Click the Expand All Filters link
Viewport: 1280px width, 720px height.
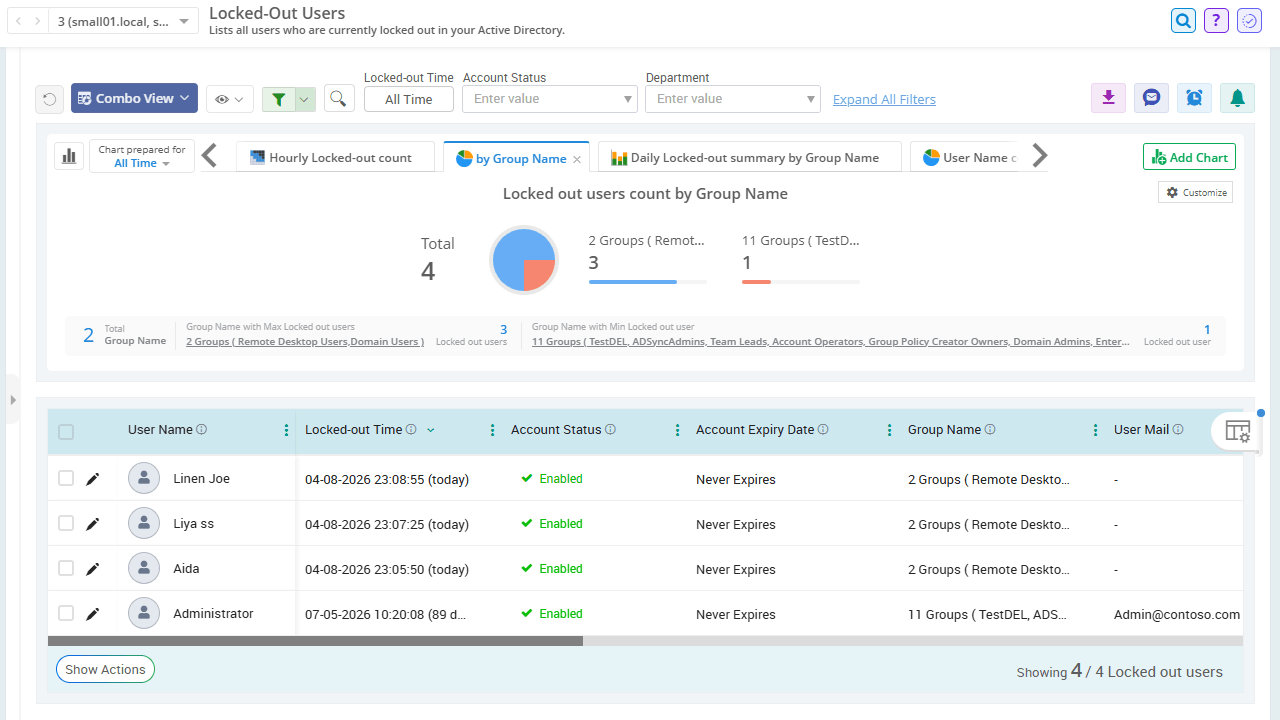coord(884,99)
